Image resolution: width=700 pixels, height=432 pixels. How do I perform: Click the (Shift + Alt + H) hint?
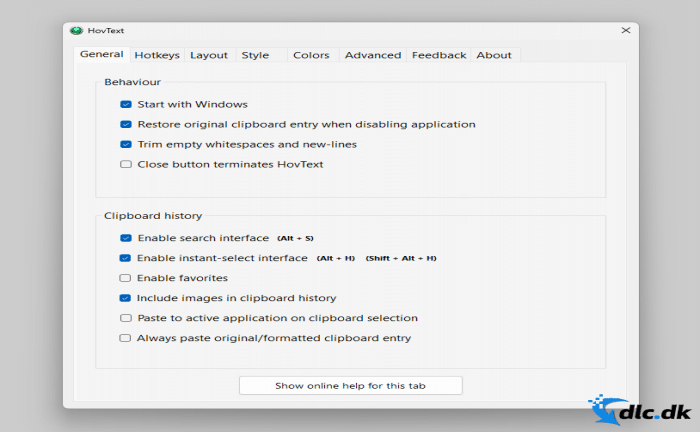(x=401, y=258)
